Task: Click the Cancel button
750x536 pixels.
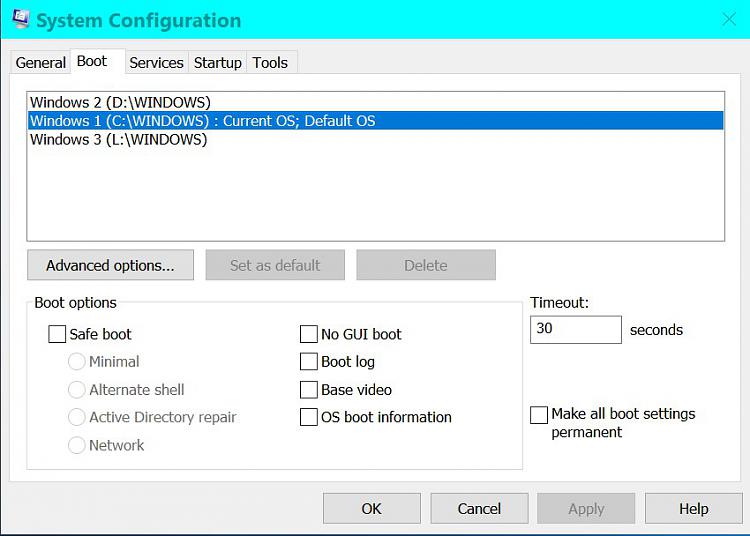Action: click(x=479, y=509)
